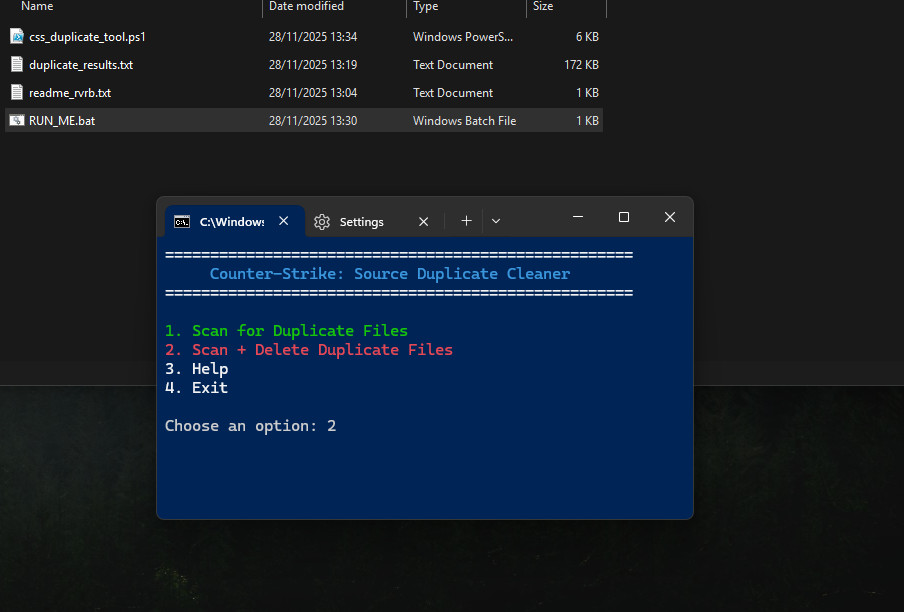The height and width of the screenshot is (612, 904).
Task: Close the Settings tab
Action: (423, 221)
